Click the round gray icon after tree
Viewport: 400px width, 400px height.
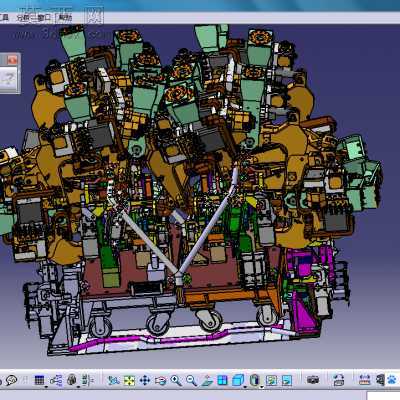coord(72,380)
